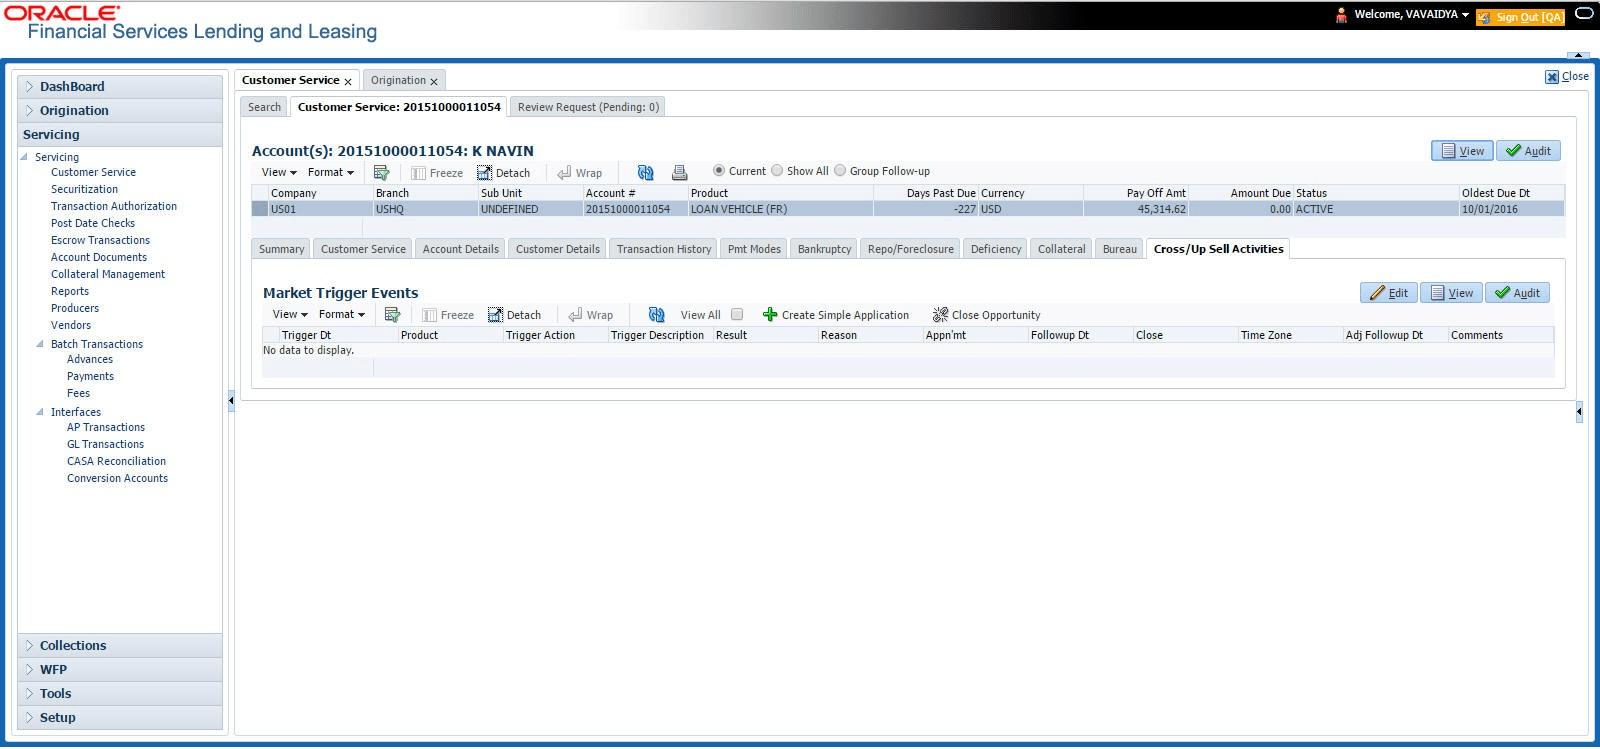This screenshot has height=749, width=1600.
Task: Expand the Setup navigation section
Action: point(29,718)
